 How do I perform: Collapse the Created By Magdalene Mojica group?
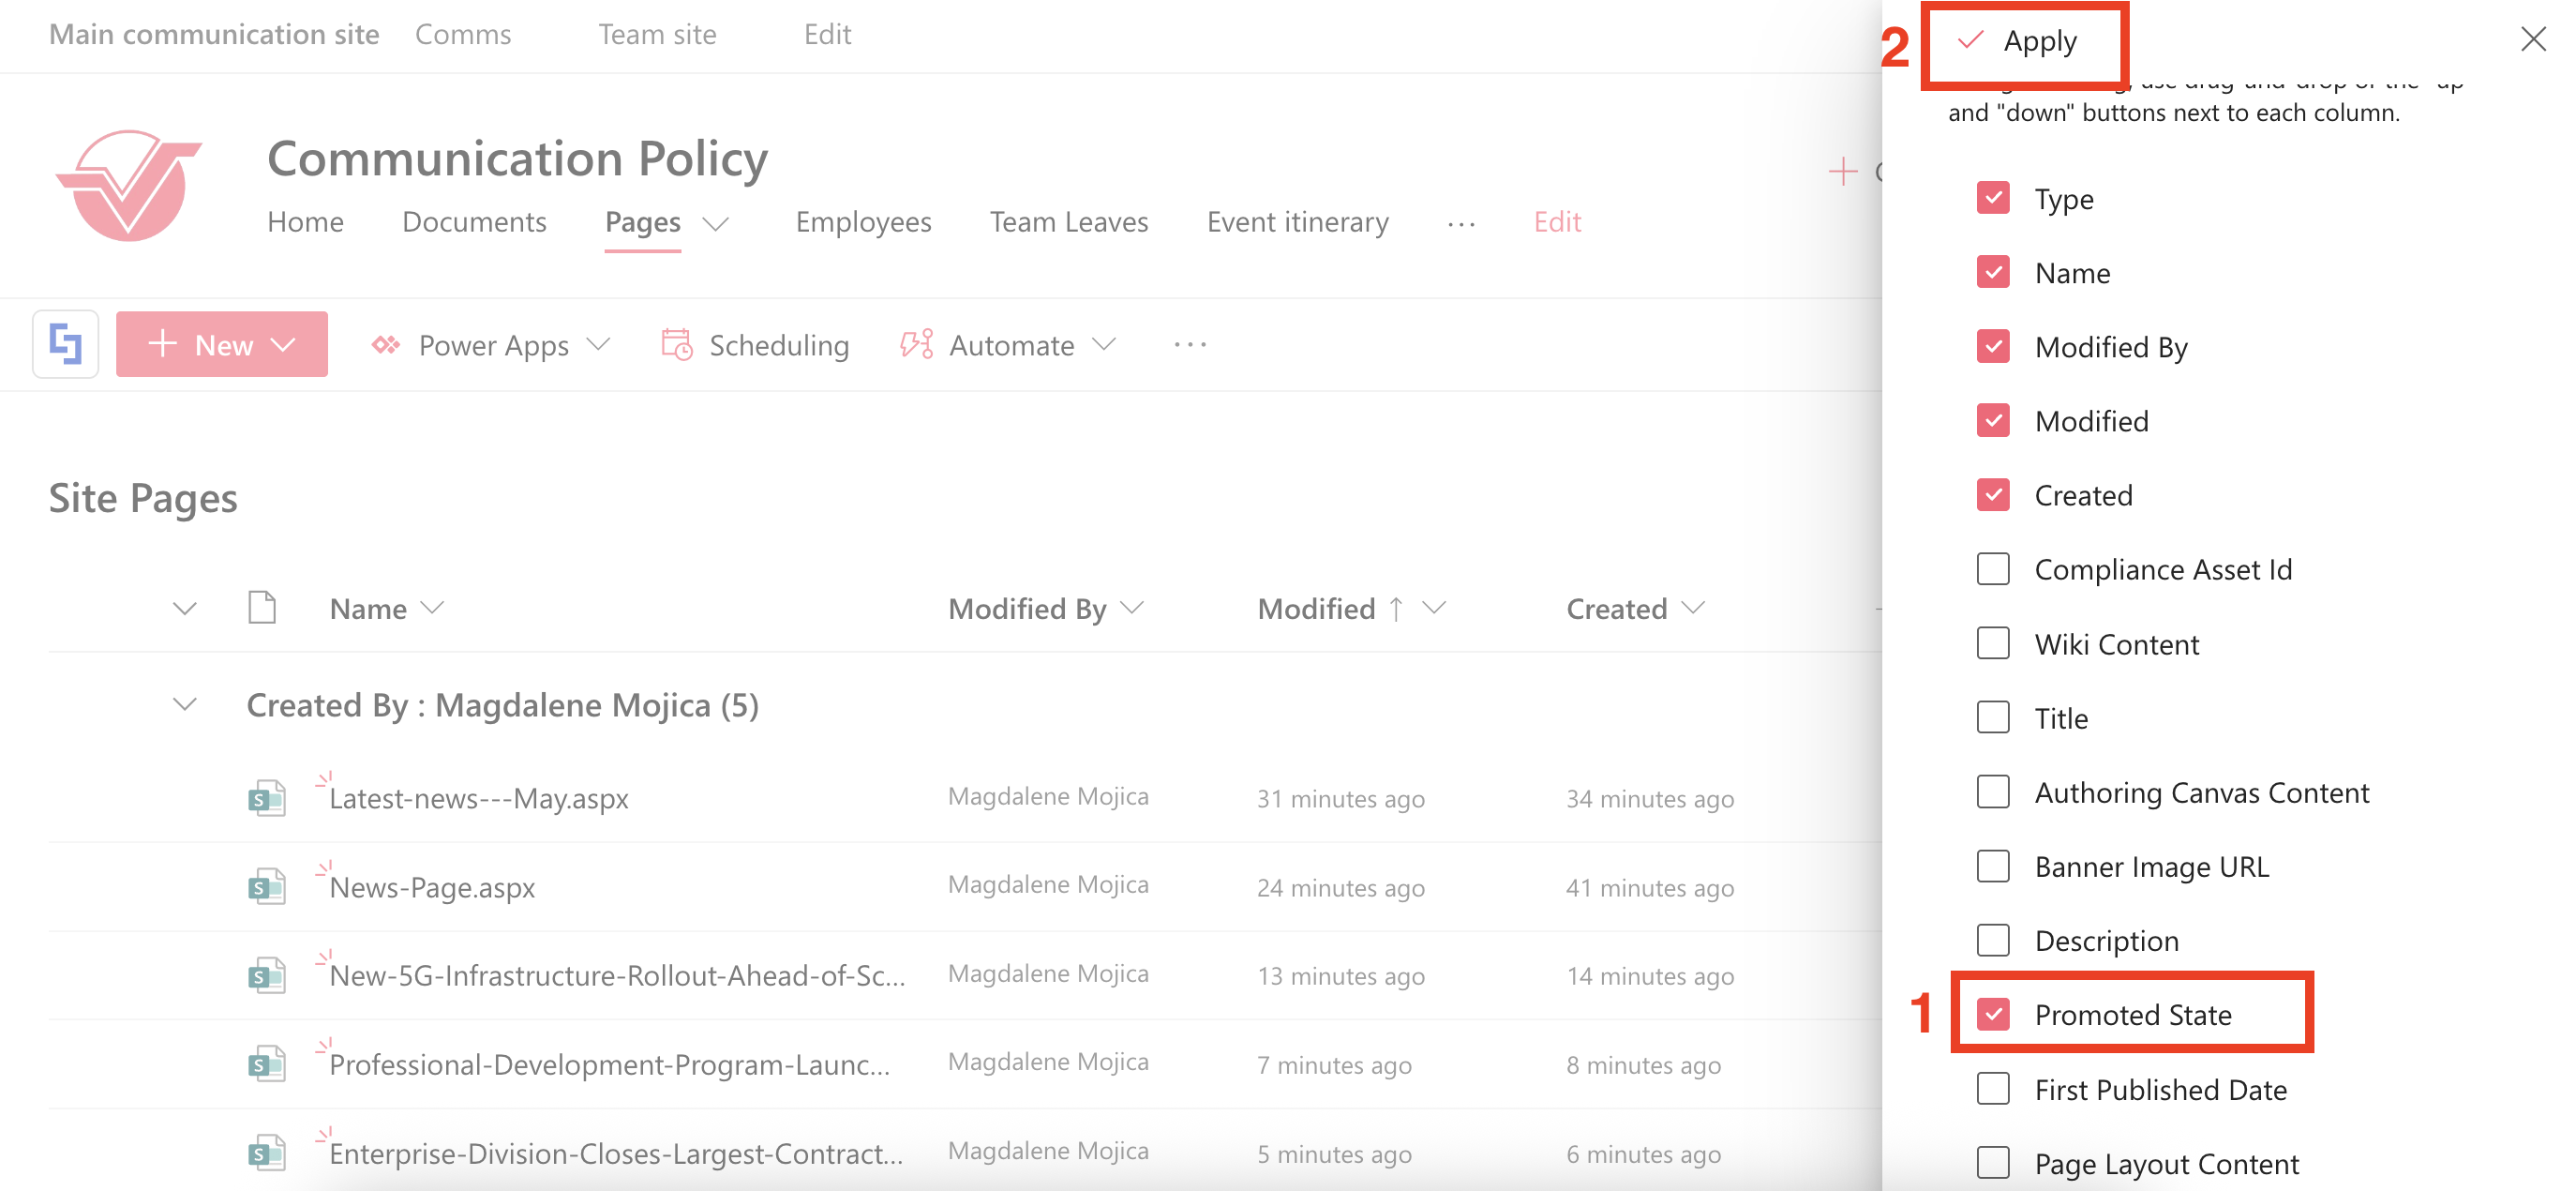185,705
